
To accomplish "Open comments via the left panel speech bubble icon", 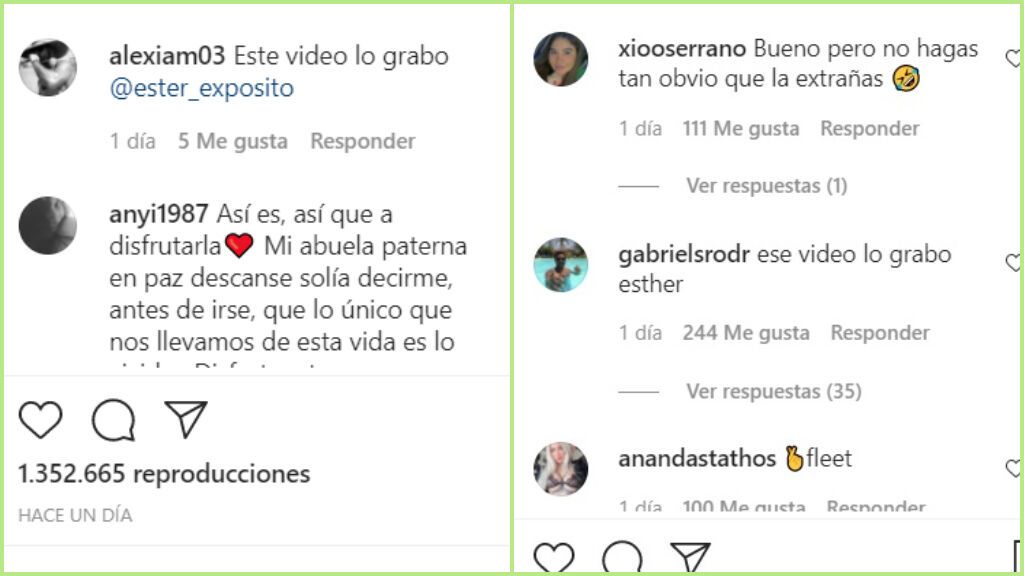I will point(114,420).
